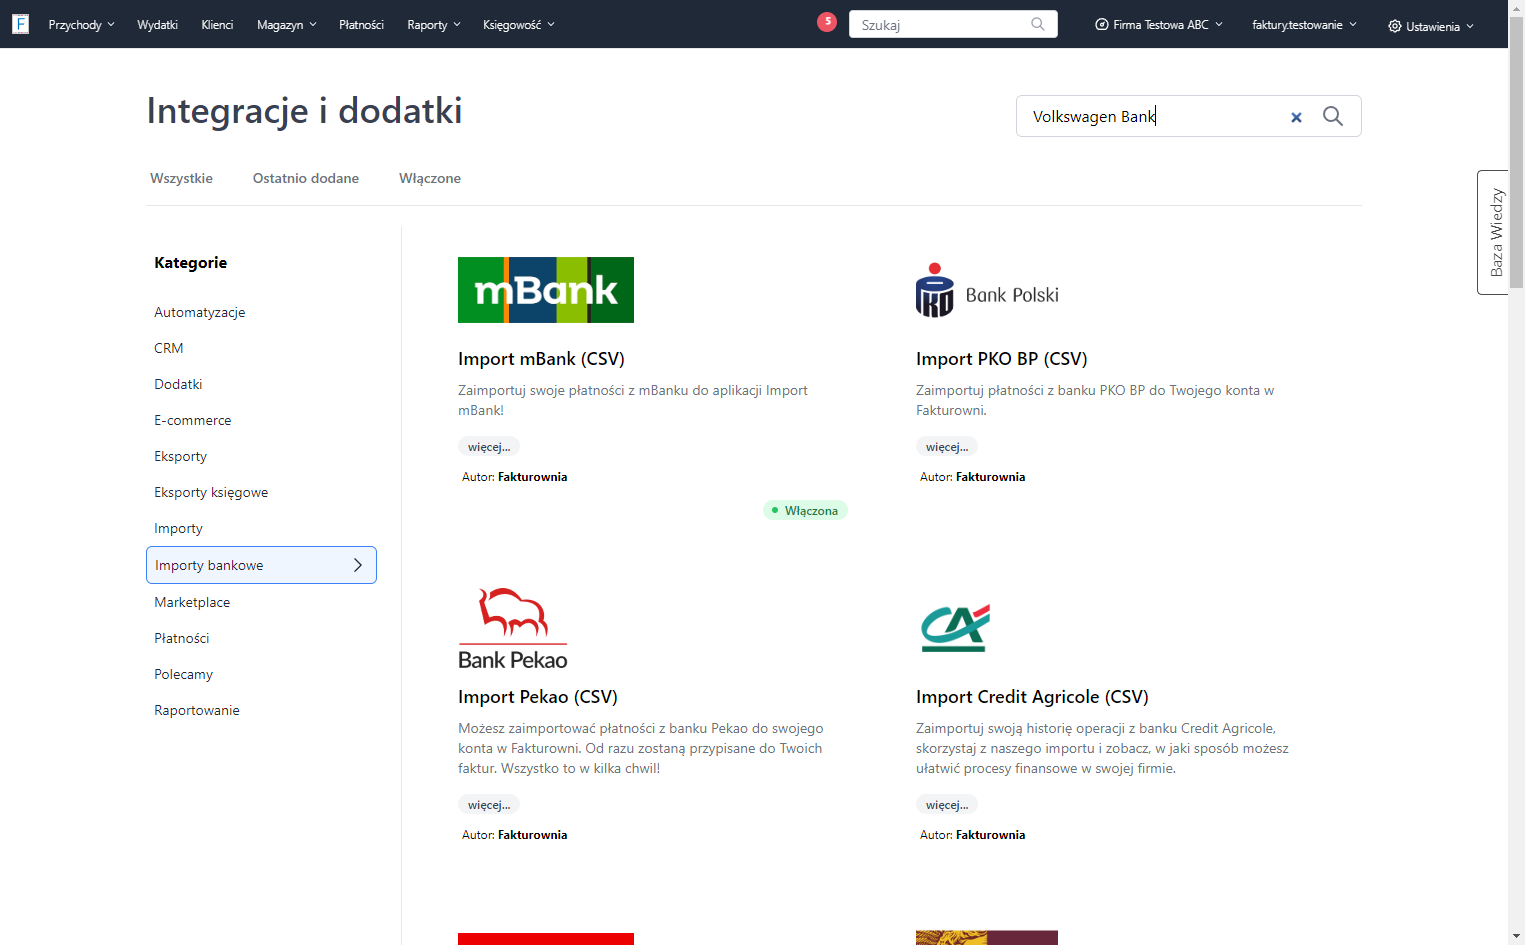The width and height of the screenshot is (1525, 945).
Task: Expand the Przychody dropdown menu
Action: click(81, 25)
